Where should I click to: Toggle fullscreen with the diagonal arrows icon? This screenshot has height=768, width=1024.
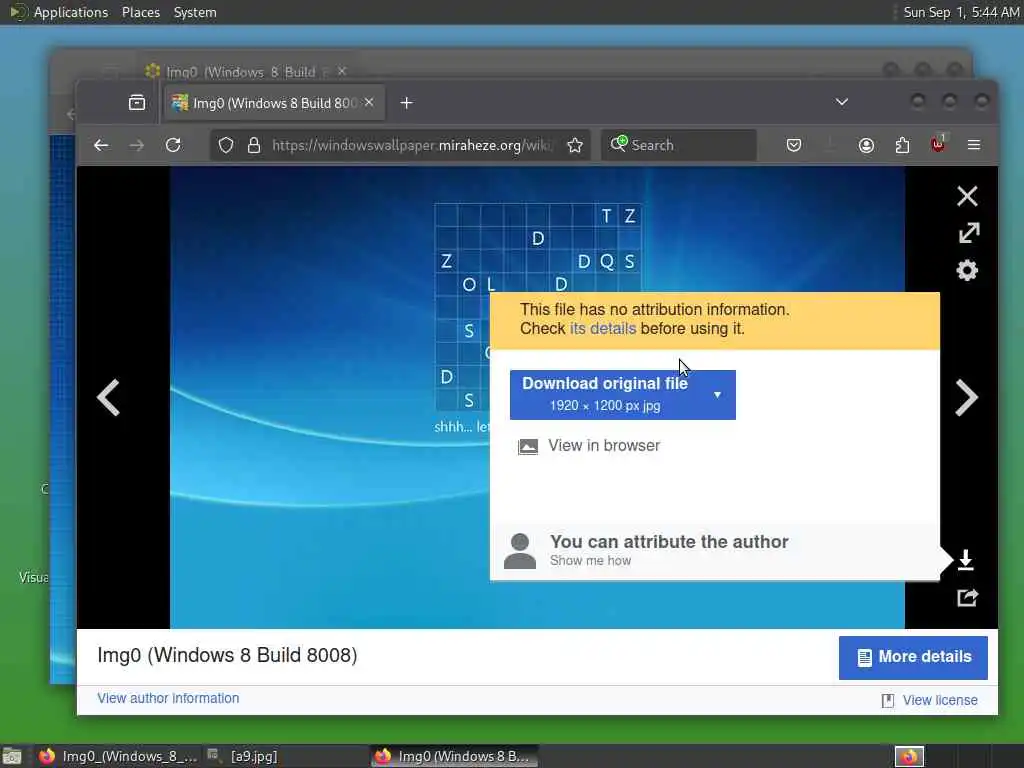pos(968,233)
